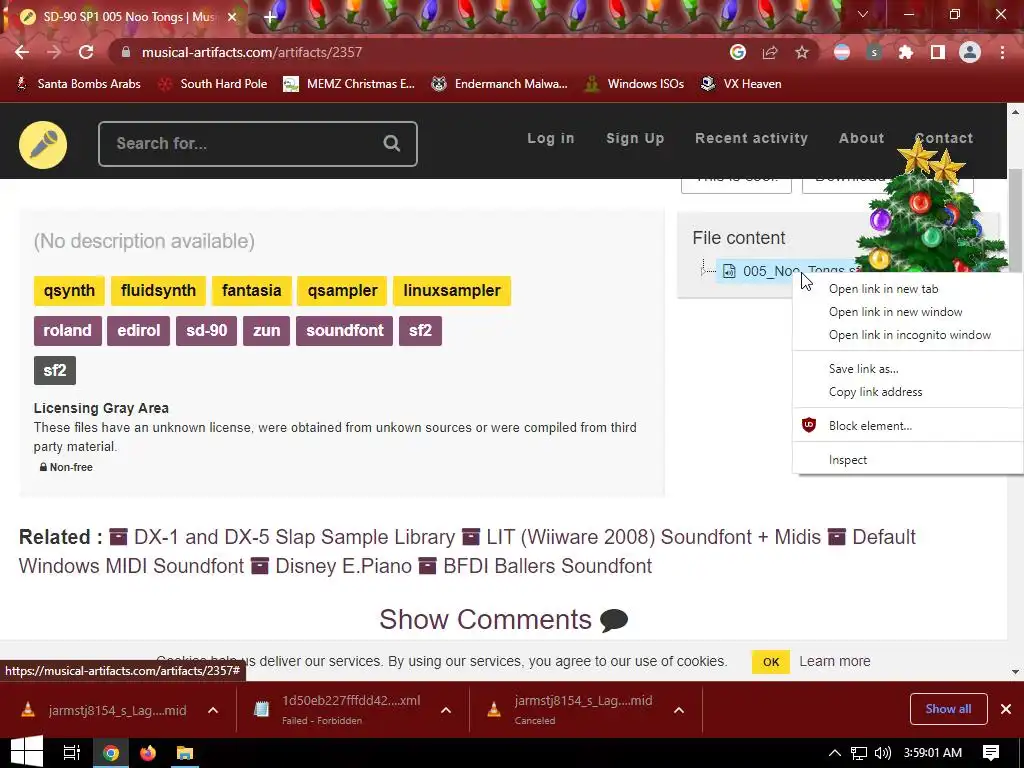Select the edirol tag
The height and width of the screenshot is (768, 1024).
138,330
